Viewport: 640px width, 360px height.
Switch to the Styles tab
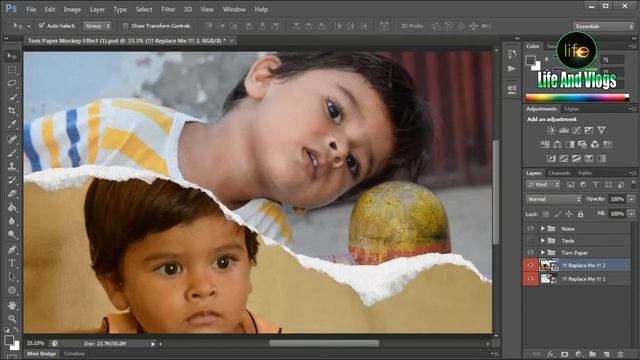coord(571,109)
